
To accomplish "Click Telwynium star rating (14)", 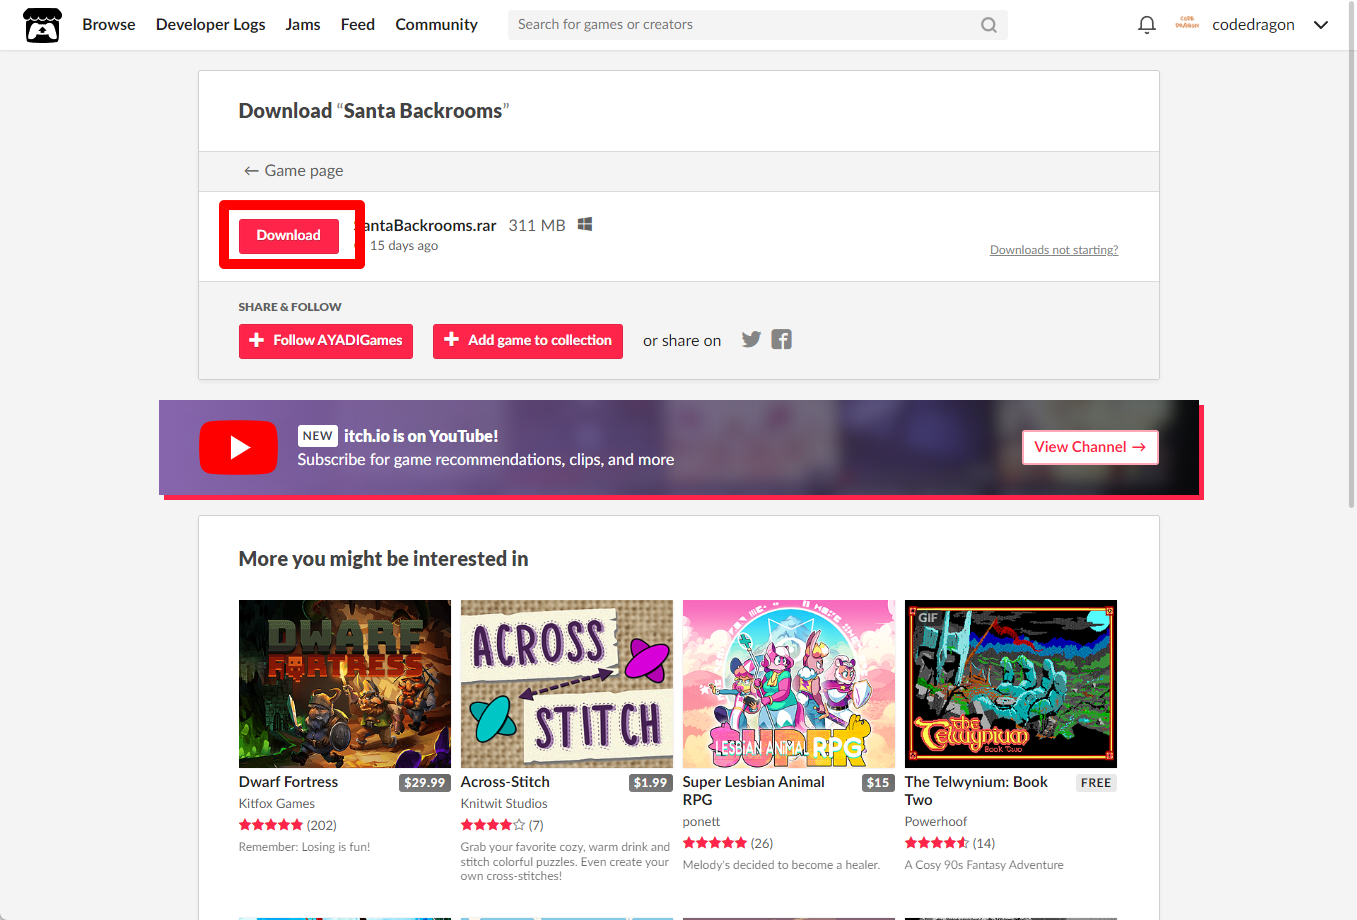I will [x=950, y=843].
